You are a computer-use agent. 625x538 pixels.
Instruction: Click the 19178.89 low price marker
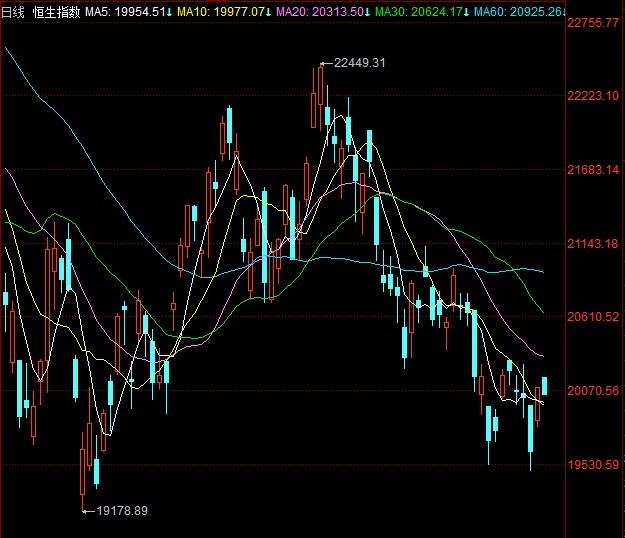pos(120,511)
